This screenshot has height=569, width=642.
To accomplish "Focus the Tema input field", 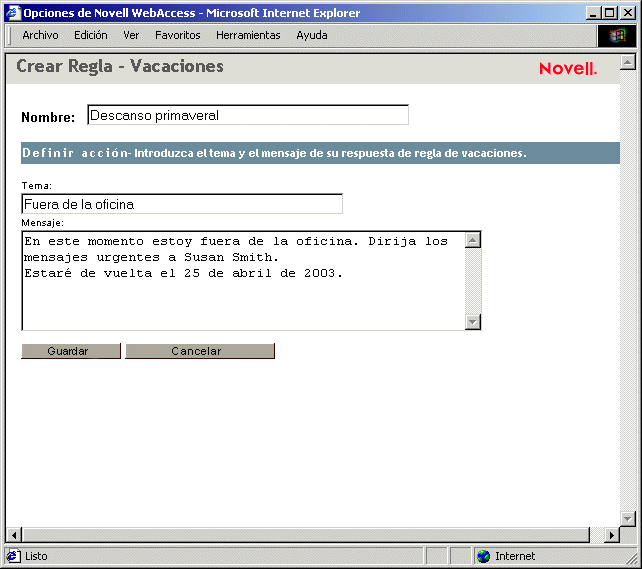I will pos(182,204).
